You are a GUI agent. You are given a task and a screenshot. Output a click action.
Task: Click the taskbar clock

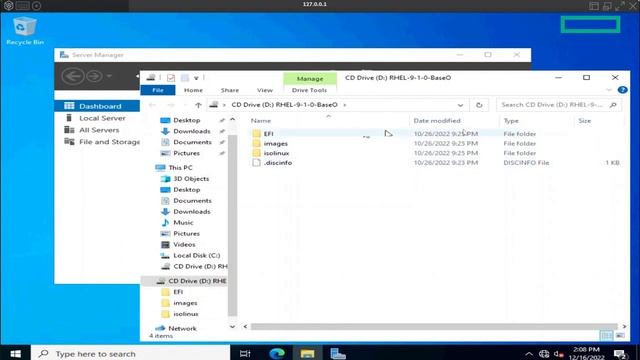pyautogui.click(x=587, y=353)
